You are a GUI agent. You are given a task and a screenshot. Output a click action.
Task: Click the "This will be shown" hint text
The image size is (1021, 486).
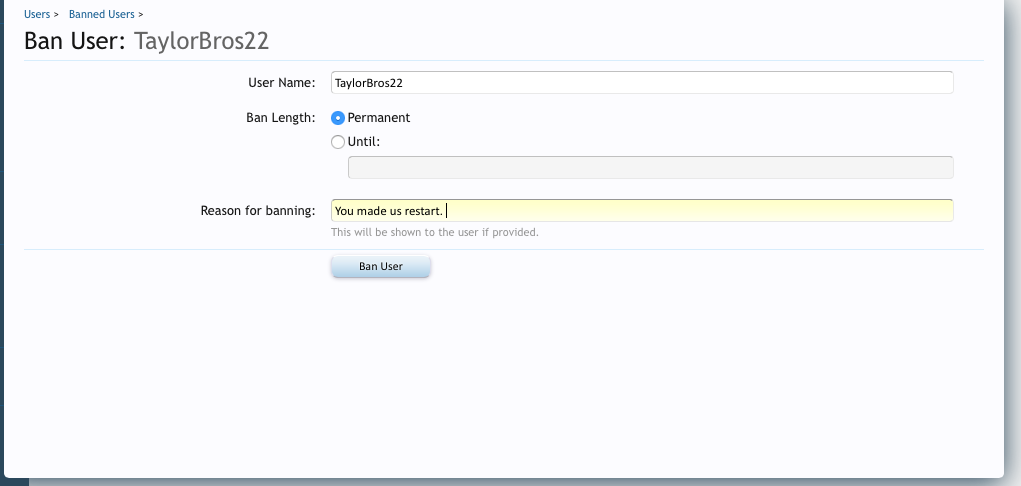[435, 232]
